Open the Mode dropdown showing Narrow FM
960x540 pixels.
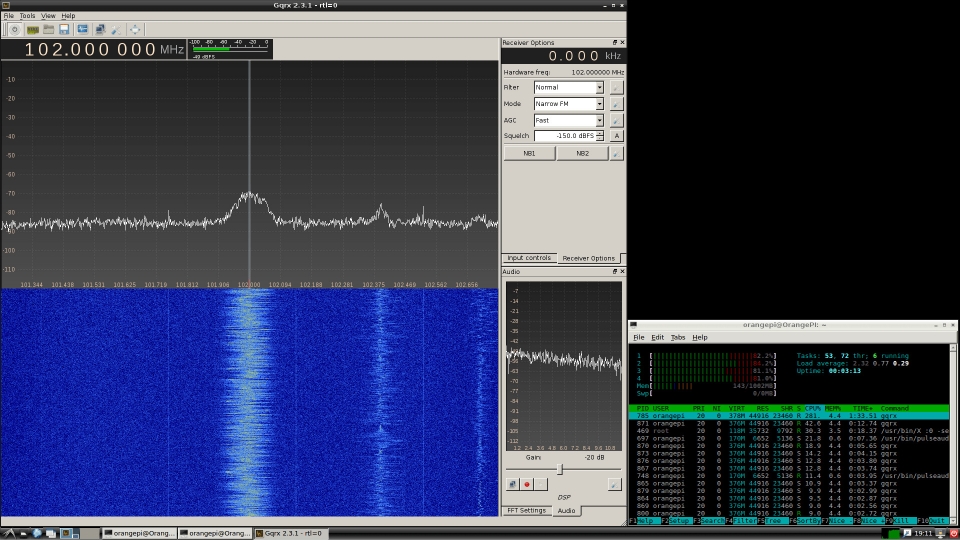(x=568, y=104)
